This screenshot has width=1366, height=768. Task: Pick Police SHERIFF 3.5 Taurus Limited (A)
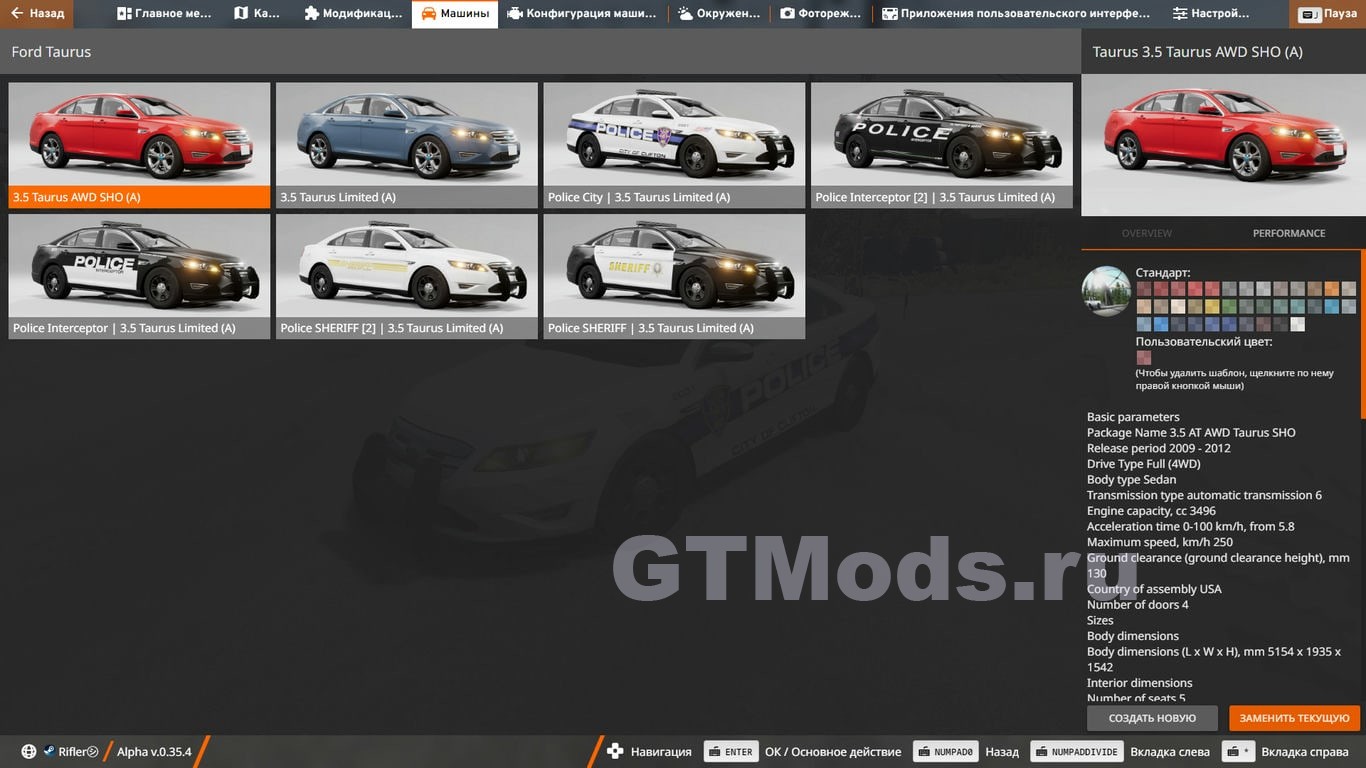(x=674, y=276)
